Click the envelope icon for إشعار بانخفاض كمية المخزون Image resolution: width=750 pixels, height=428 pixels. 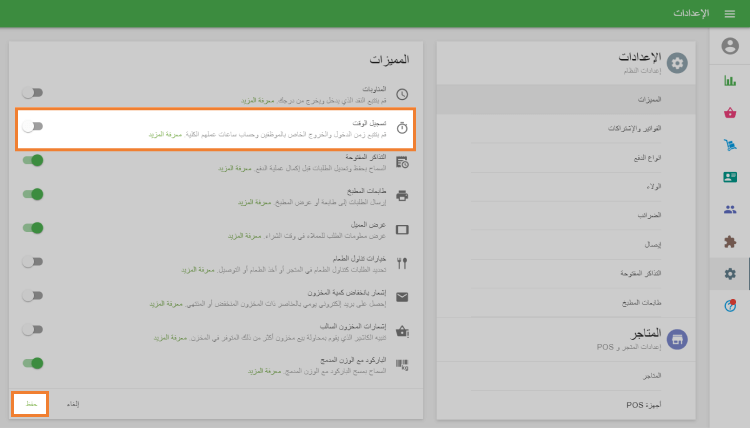pyautogui.click(x=402, y=297)
